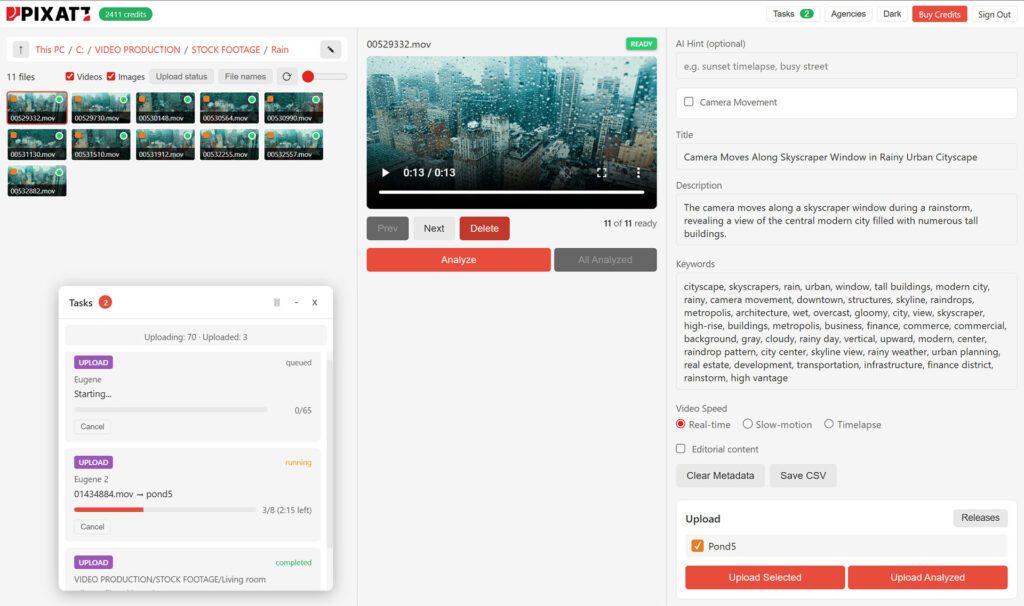Uncheck the Videos filter checkbox

point(70,77)
